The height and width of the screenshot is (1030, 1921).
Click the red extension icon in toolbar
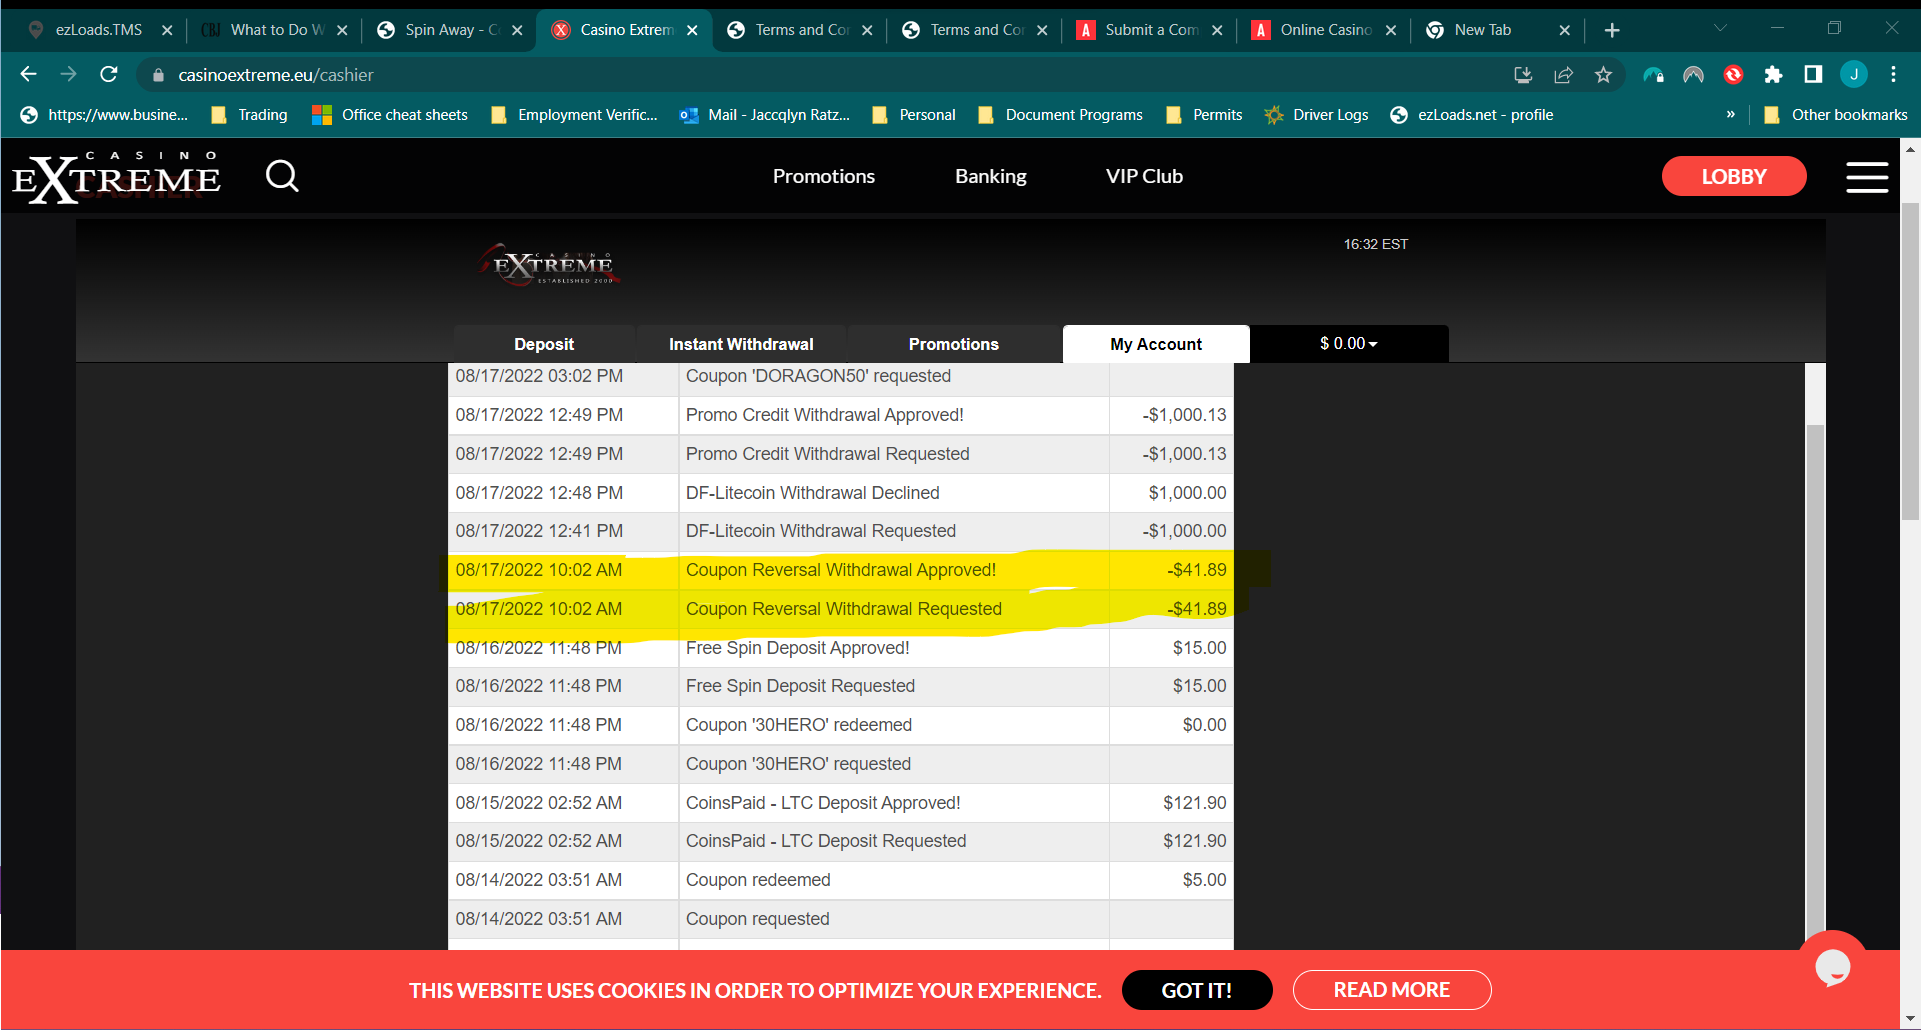pyautogui.click(x=1733, y=75)
